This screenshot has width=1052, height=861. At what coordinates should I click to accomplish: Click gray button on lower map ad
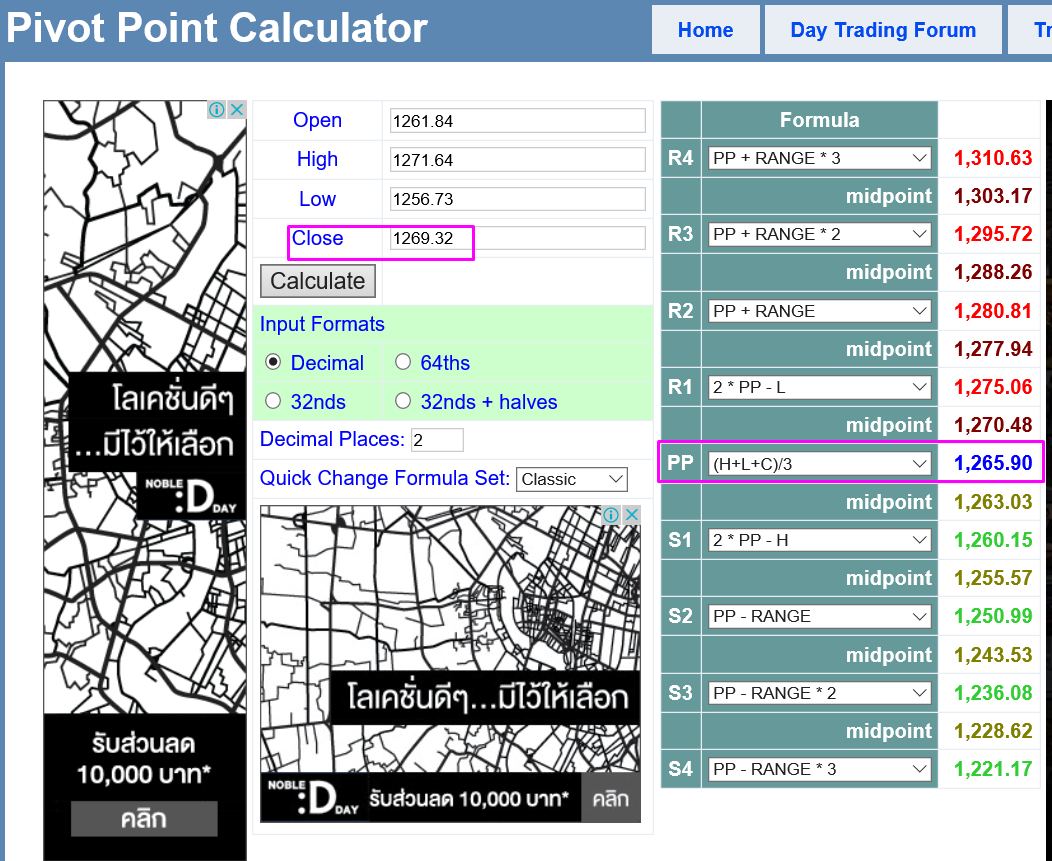click(611, 799)
